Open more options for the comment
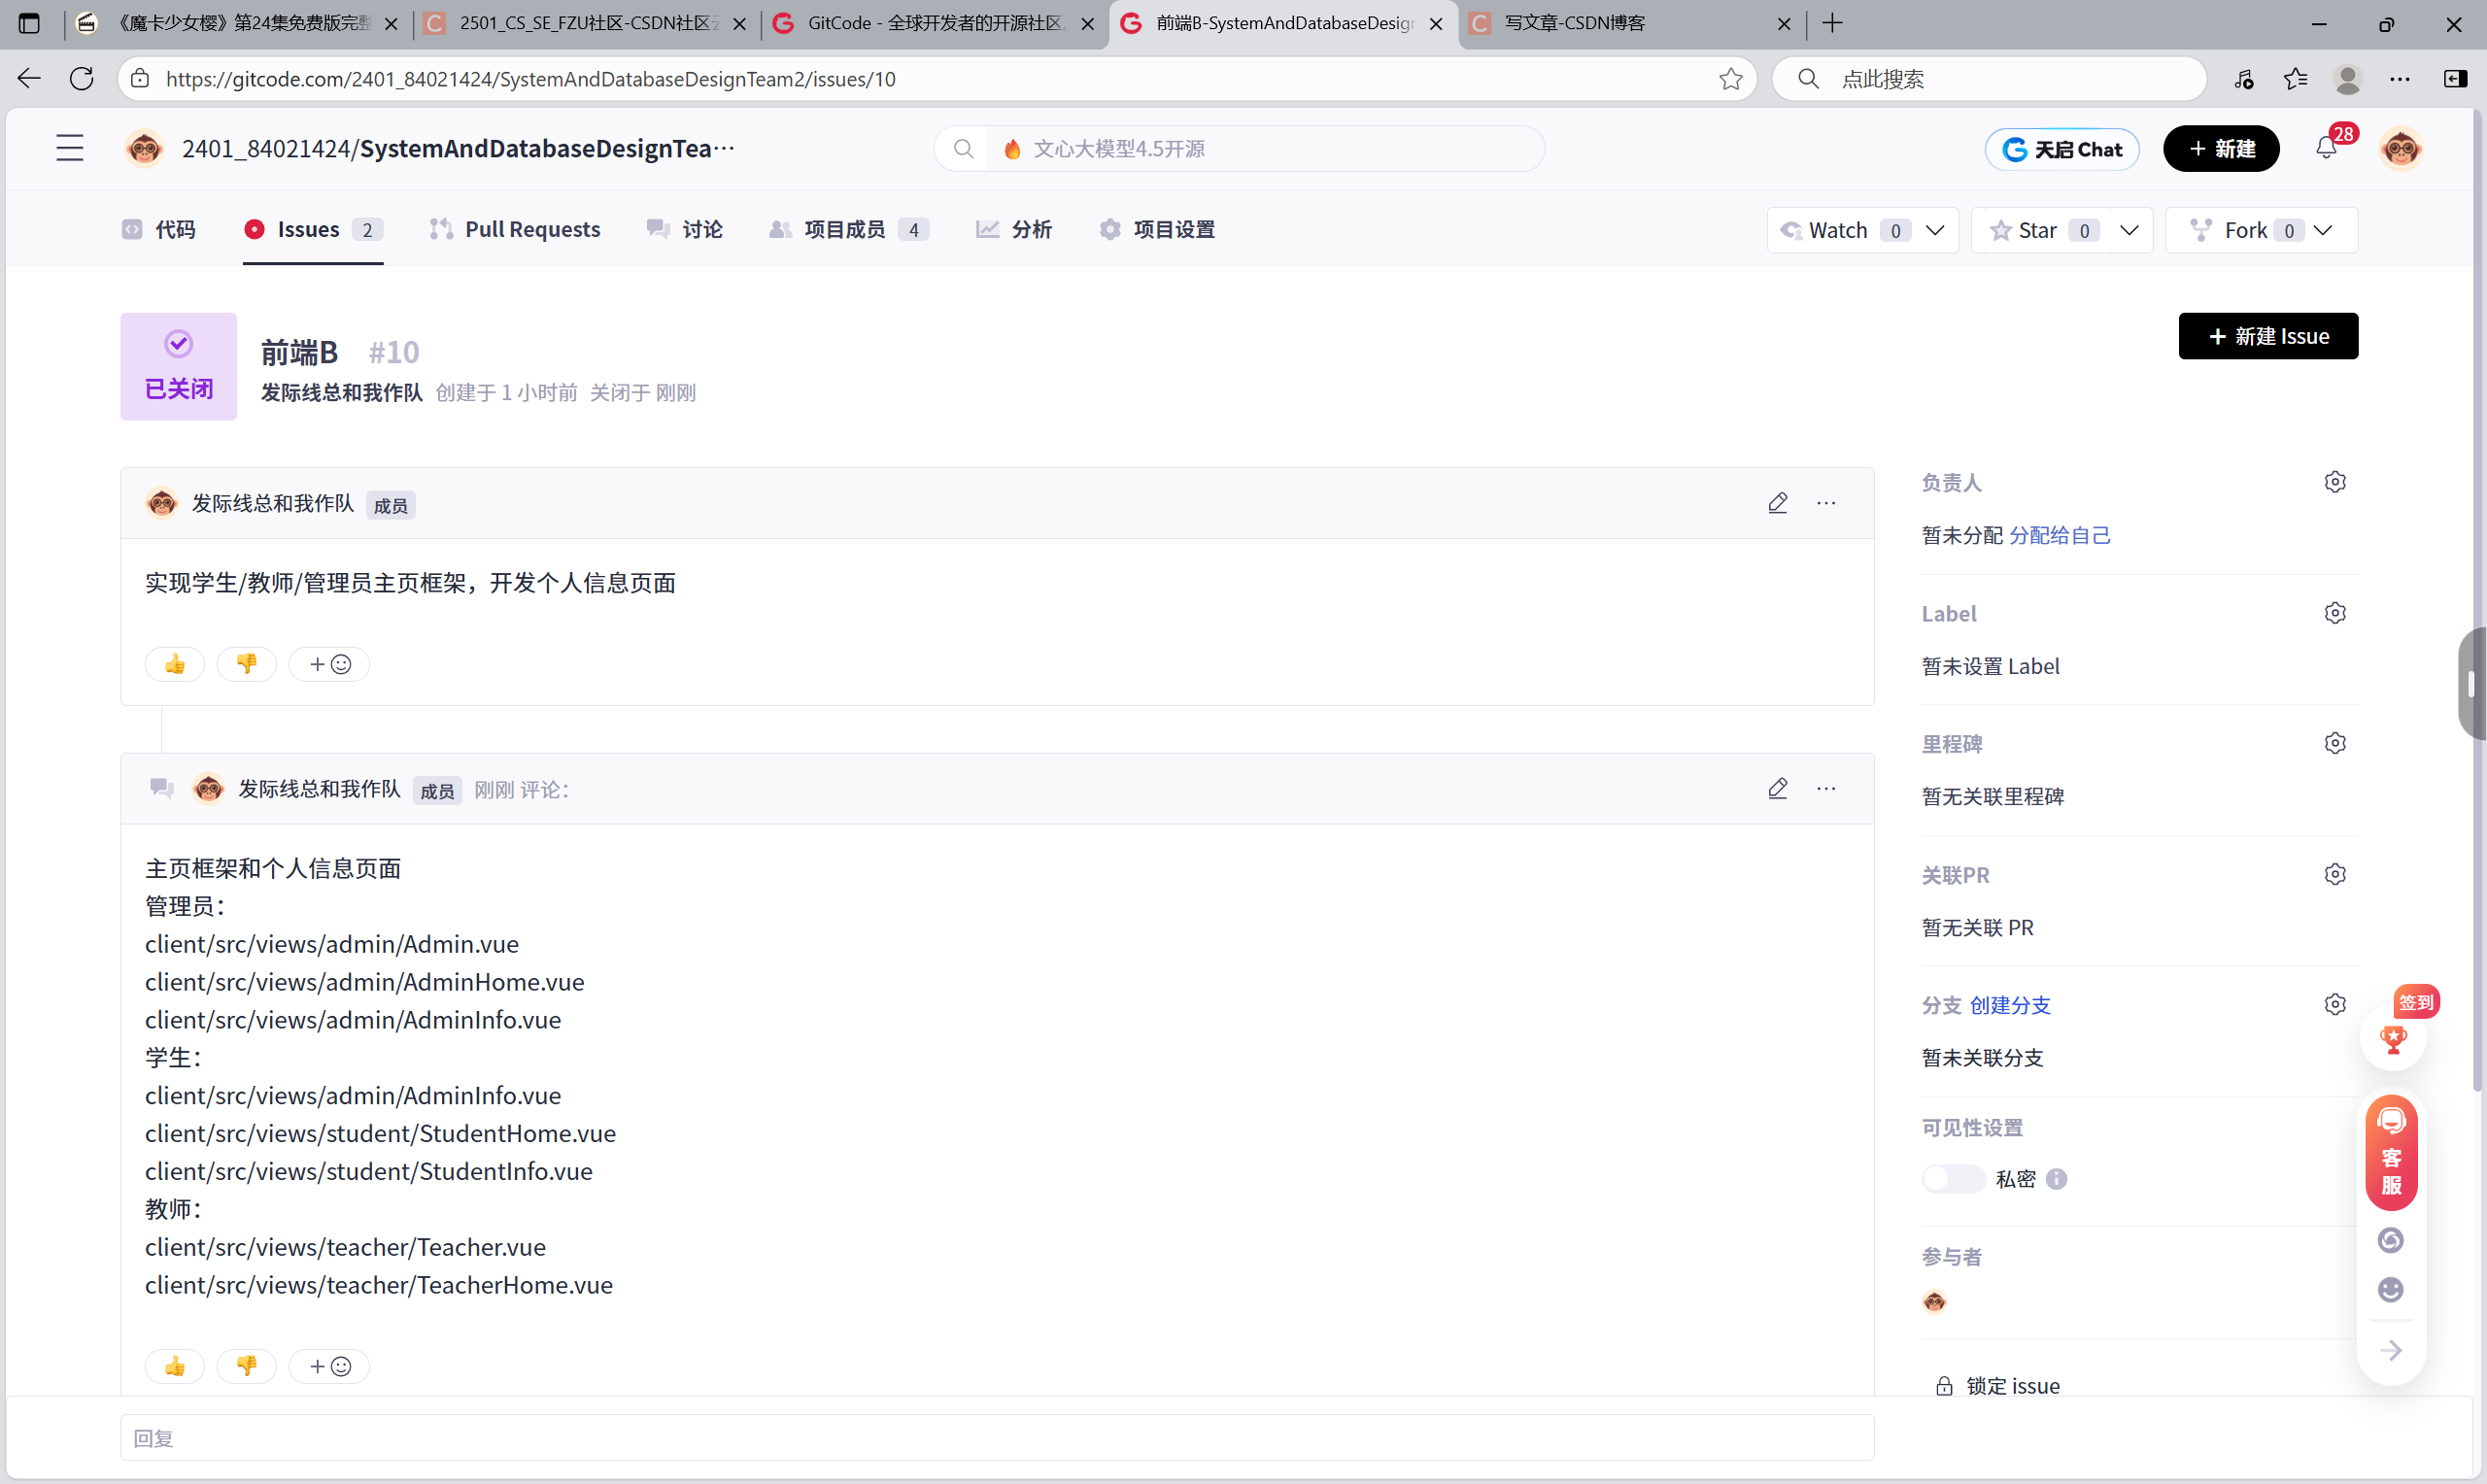This screenshot has height=1484, width=2487. pos(1826,789)
